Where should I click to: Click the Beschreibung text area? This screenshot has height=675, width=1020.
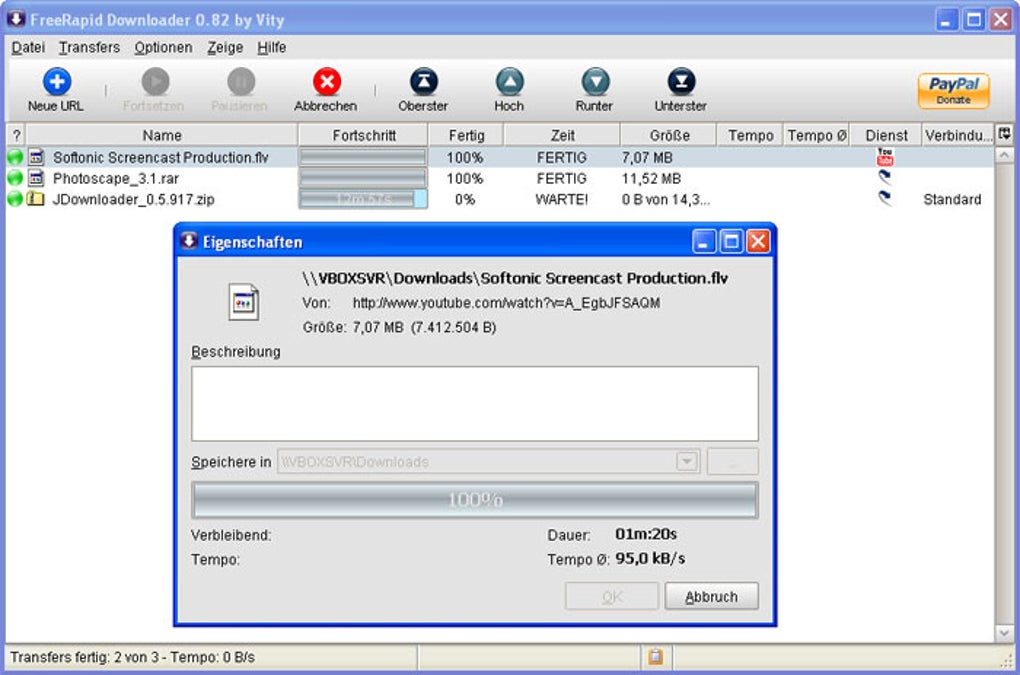coord(475,404)
